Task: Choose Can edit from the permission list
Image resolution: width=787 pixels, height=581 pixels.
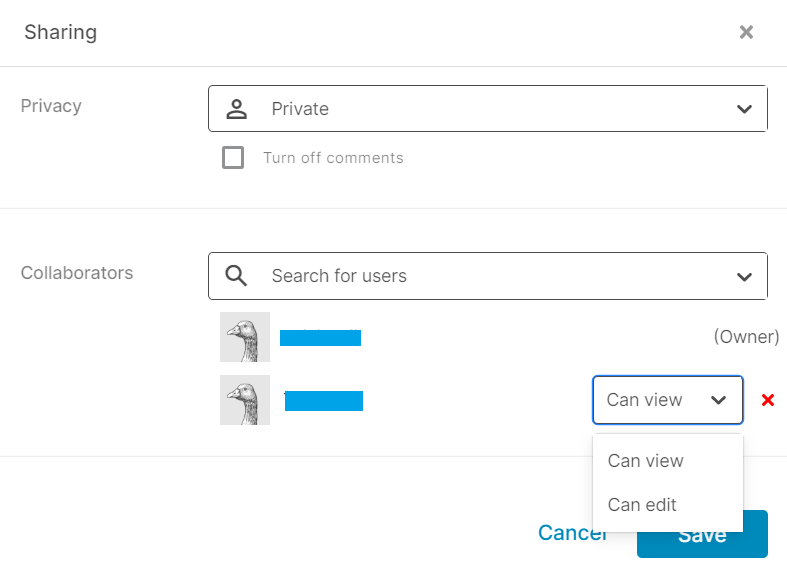Action: pos(642,505)
